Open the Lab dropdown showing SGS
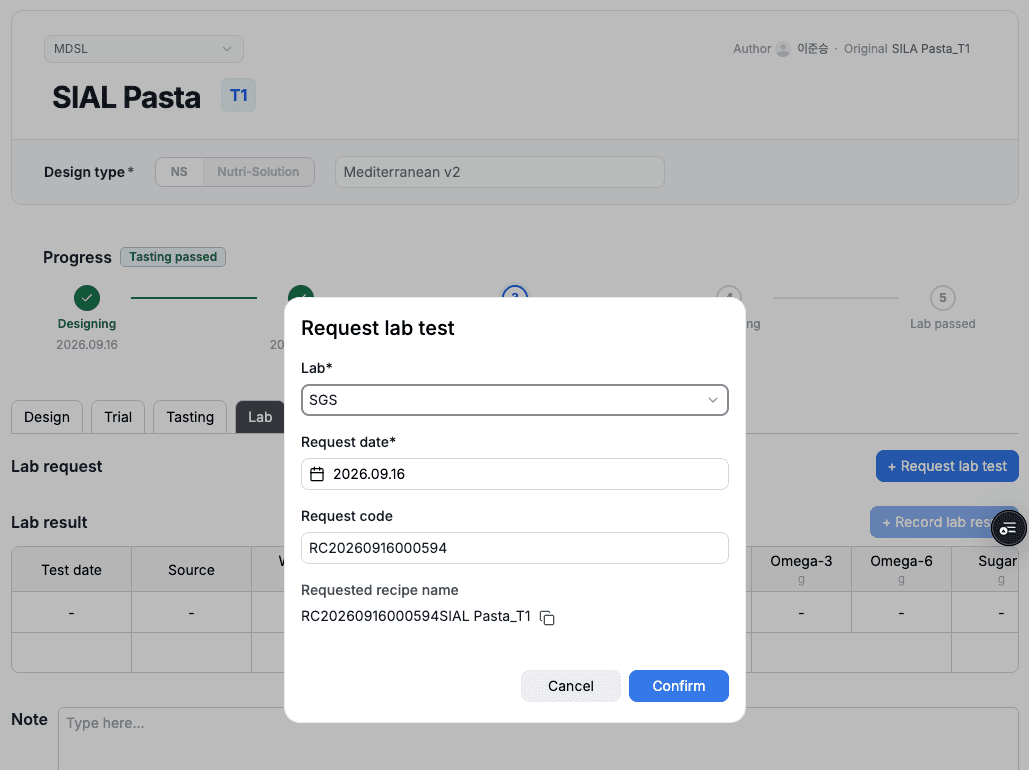The width and height of the screenshot is (1029, 770). [514, 400]
